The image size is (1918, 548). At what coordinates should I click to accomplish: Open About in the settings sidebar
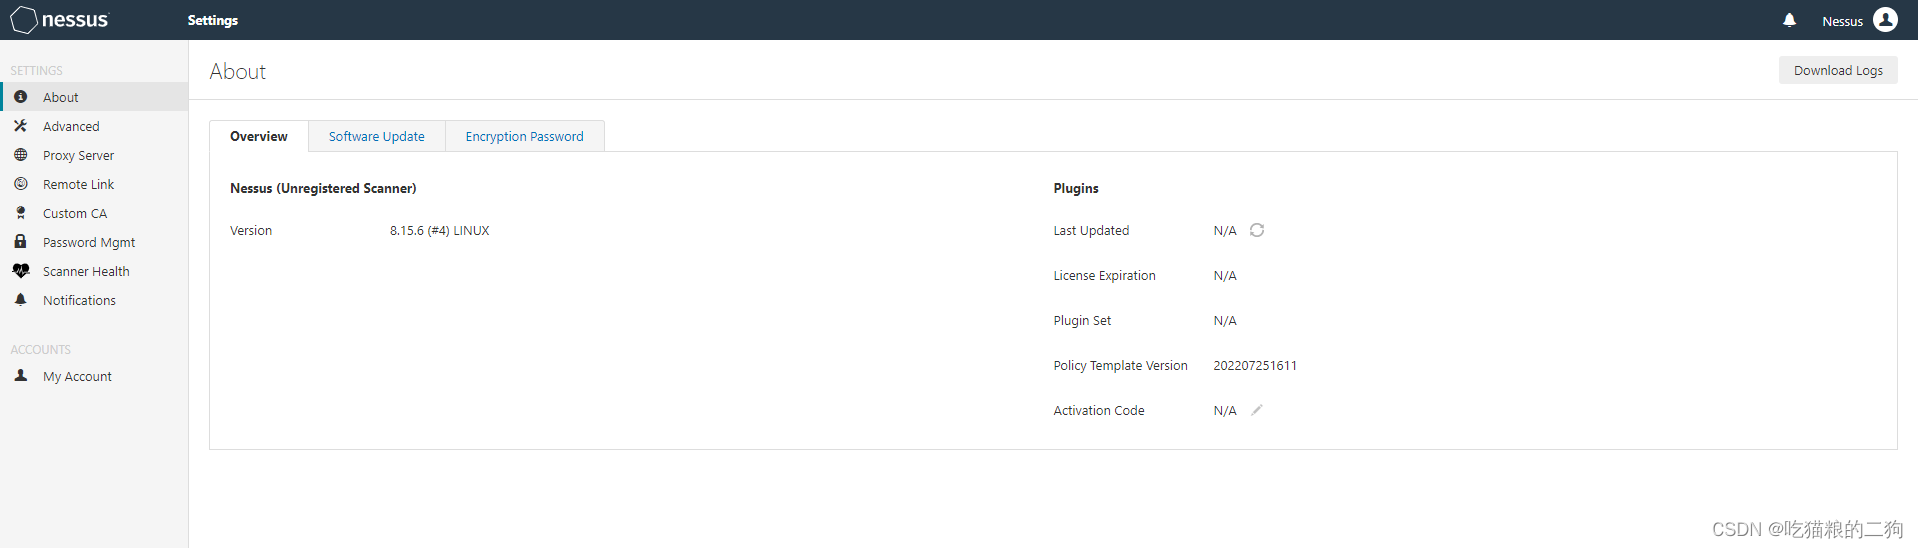(x=94, y=97)
